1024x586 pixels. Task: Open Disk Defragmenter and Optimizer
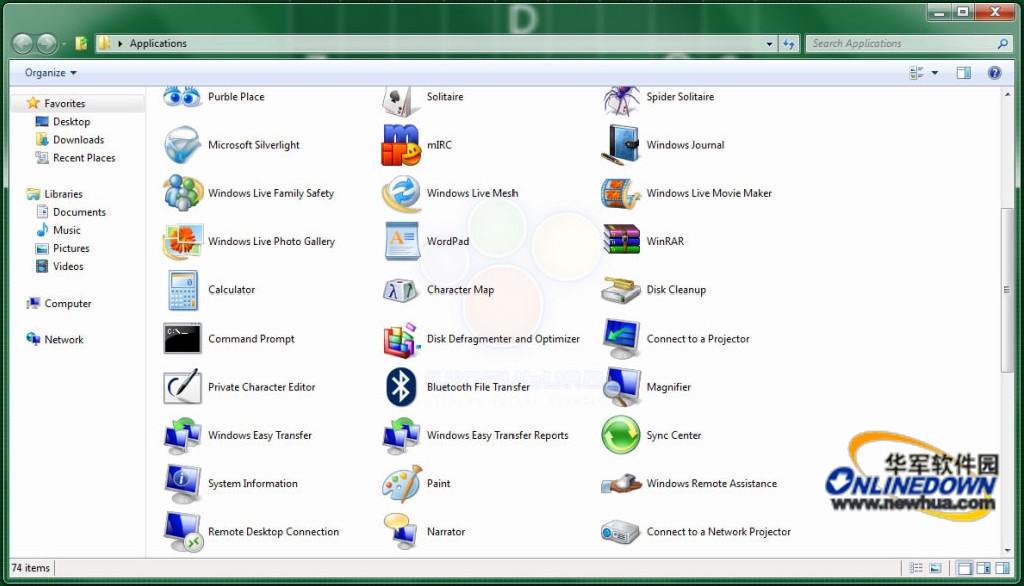click(x=401, y=339)
